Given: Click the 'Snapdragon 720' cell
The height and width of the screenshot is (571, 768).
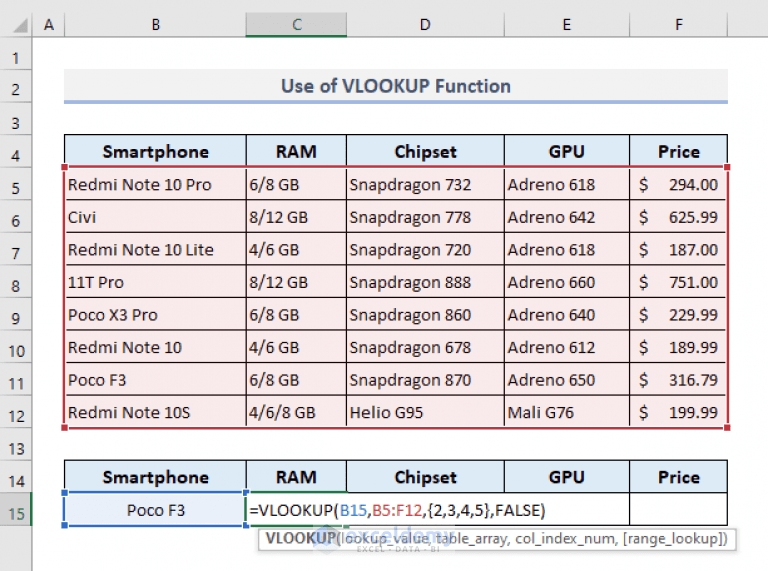Looking at the screenshot, I should pos(425,250).
